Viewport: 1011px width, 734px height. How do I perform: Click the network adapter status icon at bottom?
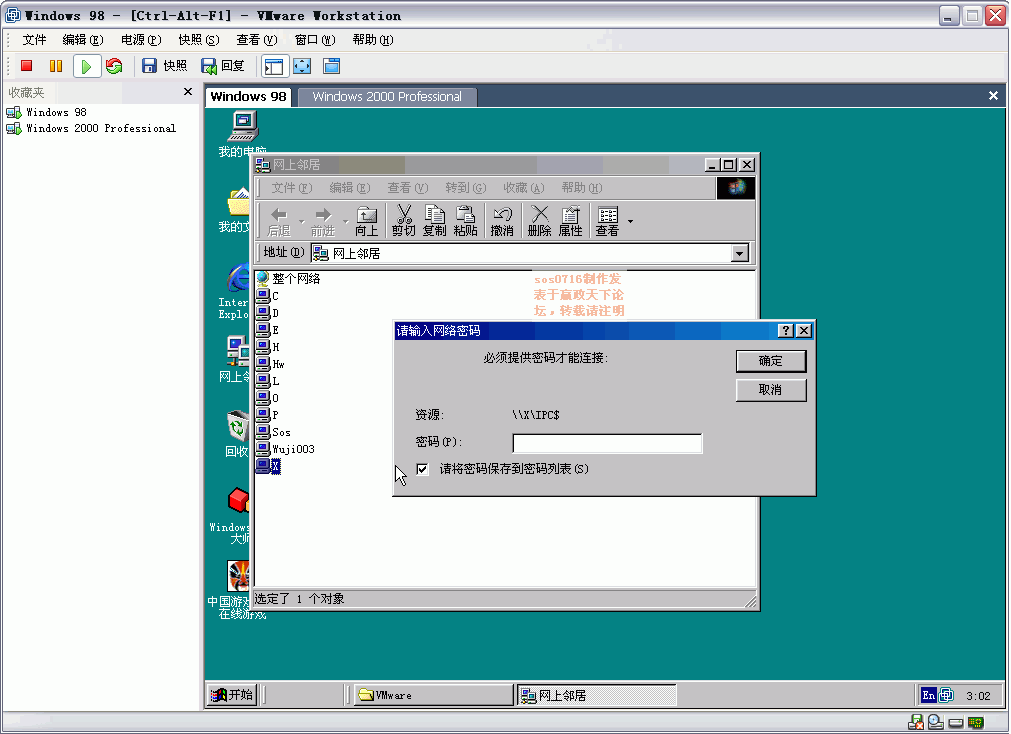977,722
